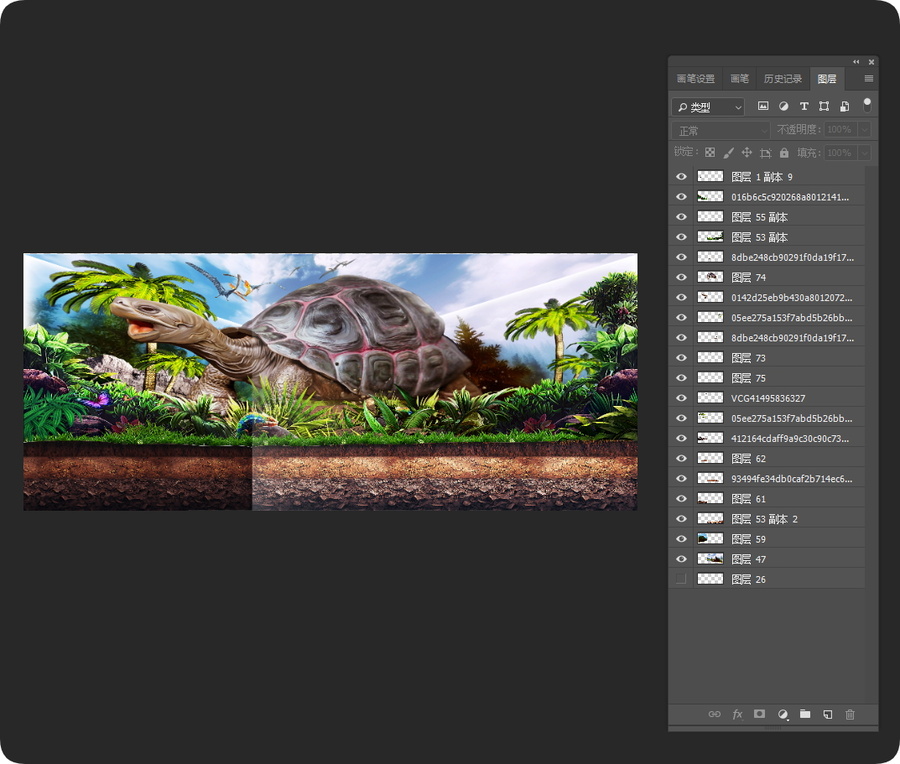The image size is (900, 764).
Task: Select layer 图层 61
Action: coord(767,498)
